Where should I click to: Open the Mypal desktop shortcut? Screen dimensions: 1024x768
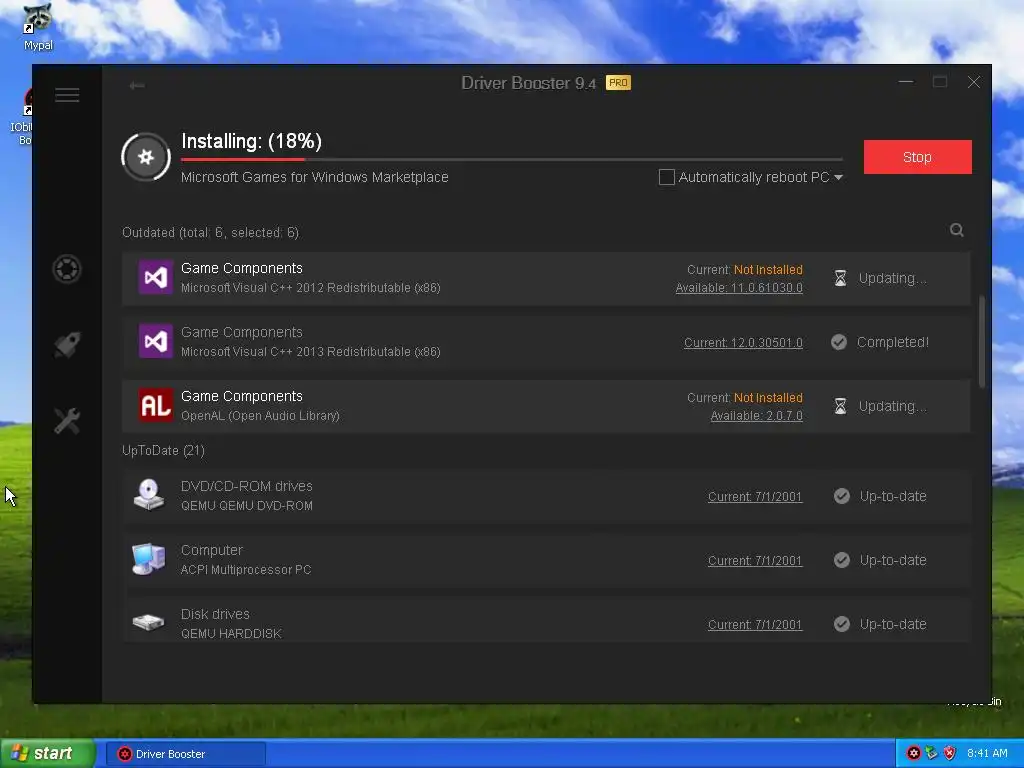38,27
